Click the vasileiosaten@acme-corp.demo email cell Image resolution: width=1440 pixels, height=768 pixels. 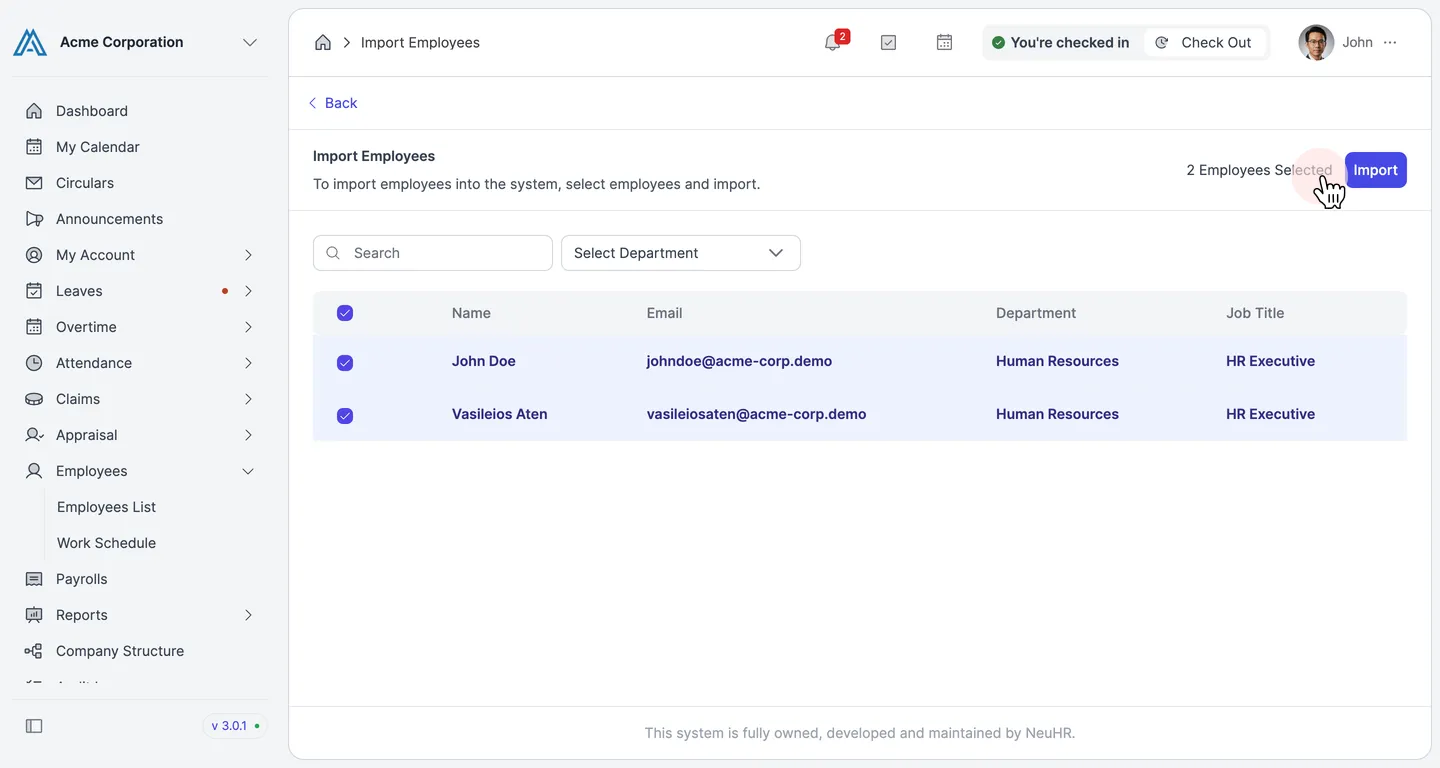756,414
